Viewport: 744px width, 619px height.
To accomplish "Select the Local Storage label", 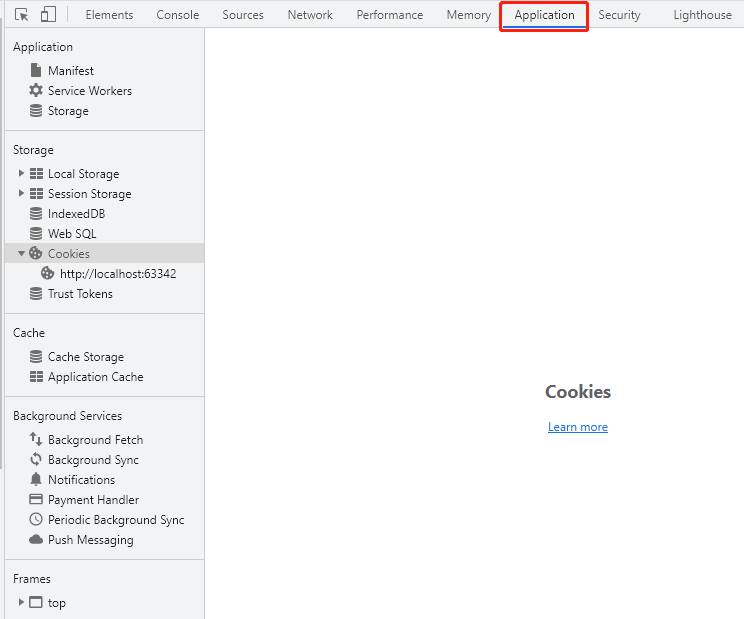I will 84,174.
